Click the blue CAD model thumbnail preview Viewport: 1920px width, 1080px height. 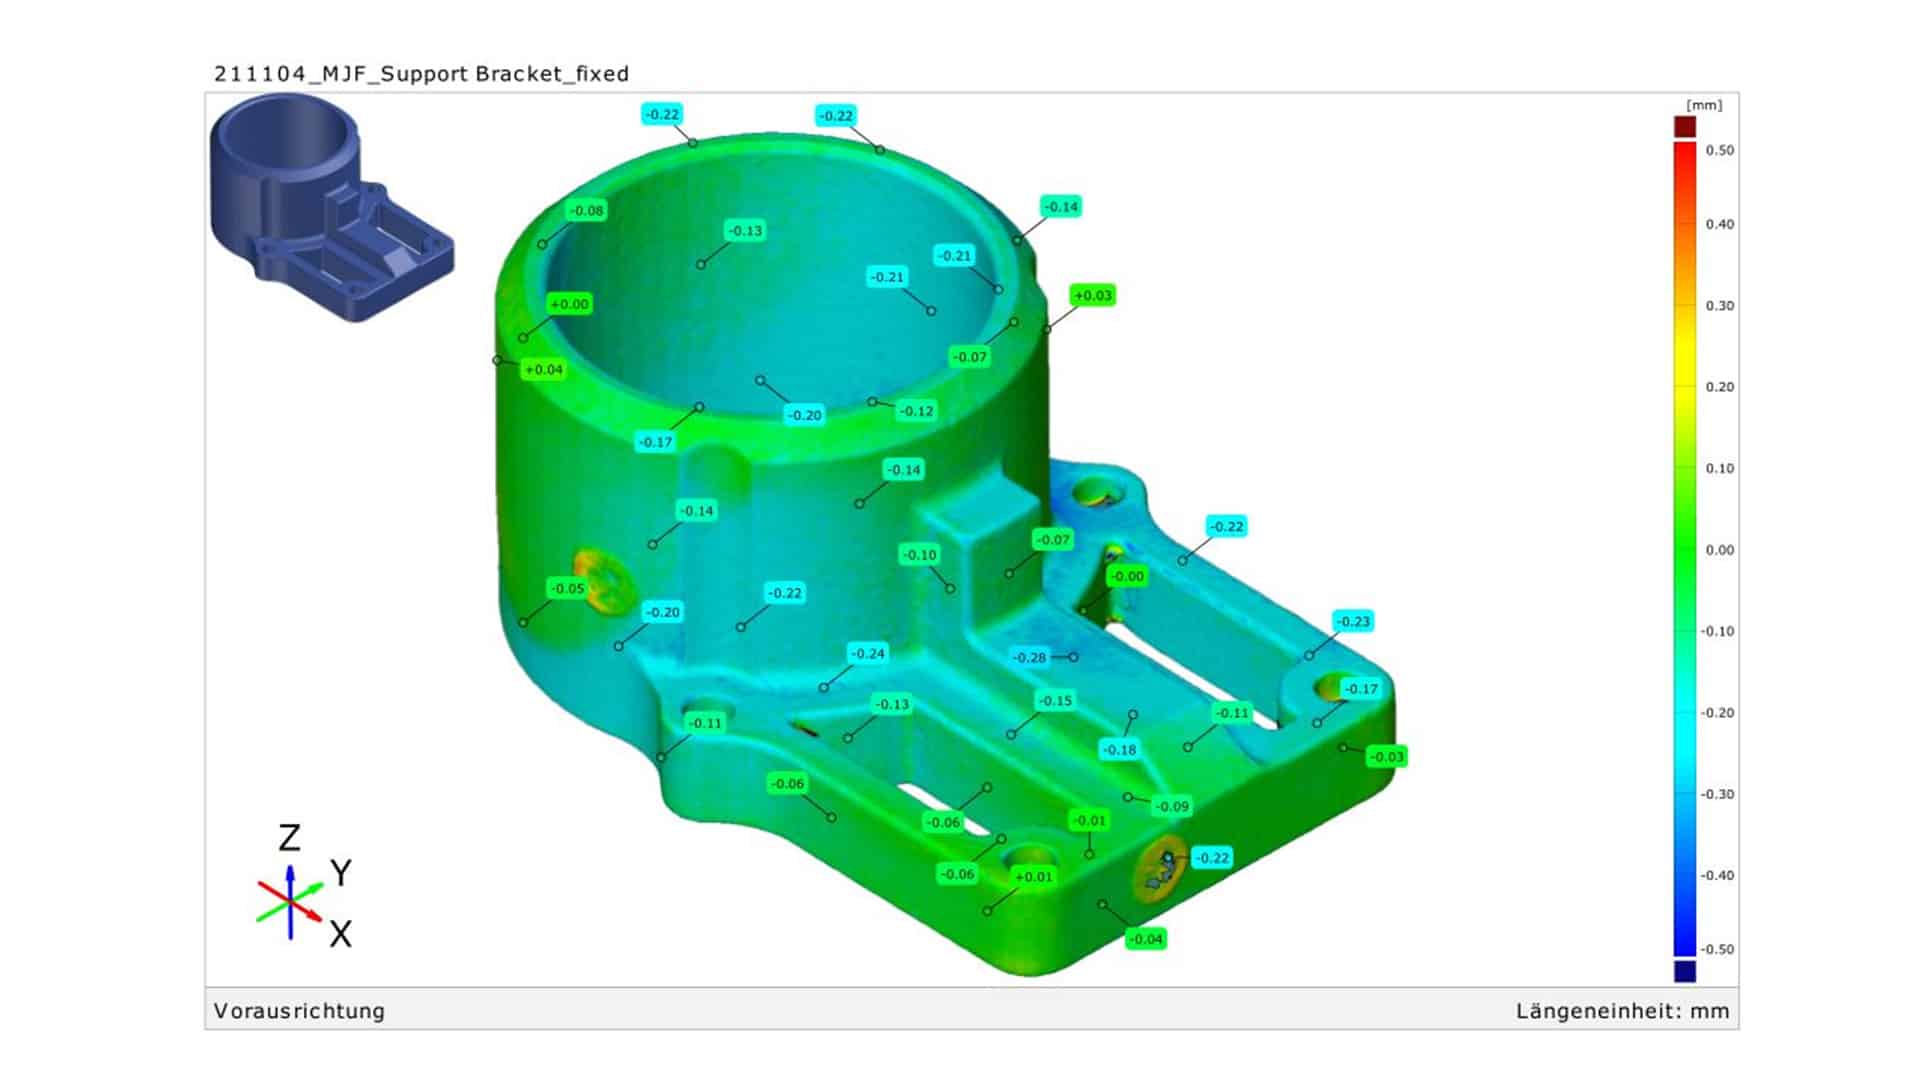click(x=330, y=208)
